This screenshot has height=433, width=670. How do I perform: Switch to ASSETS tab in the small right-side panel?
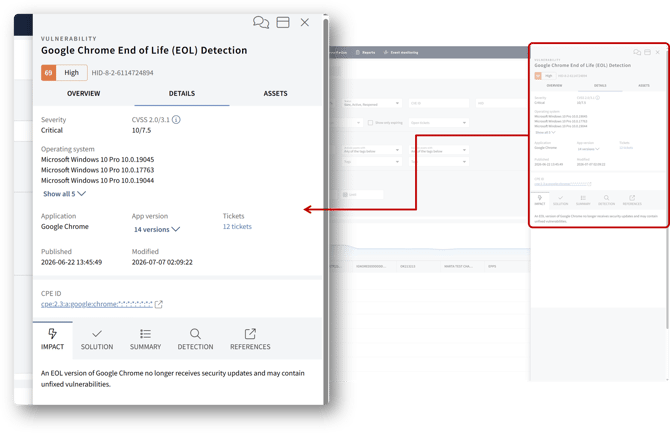pos(644,85)
